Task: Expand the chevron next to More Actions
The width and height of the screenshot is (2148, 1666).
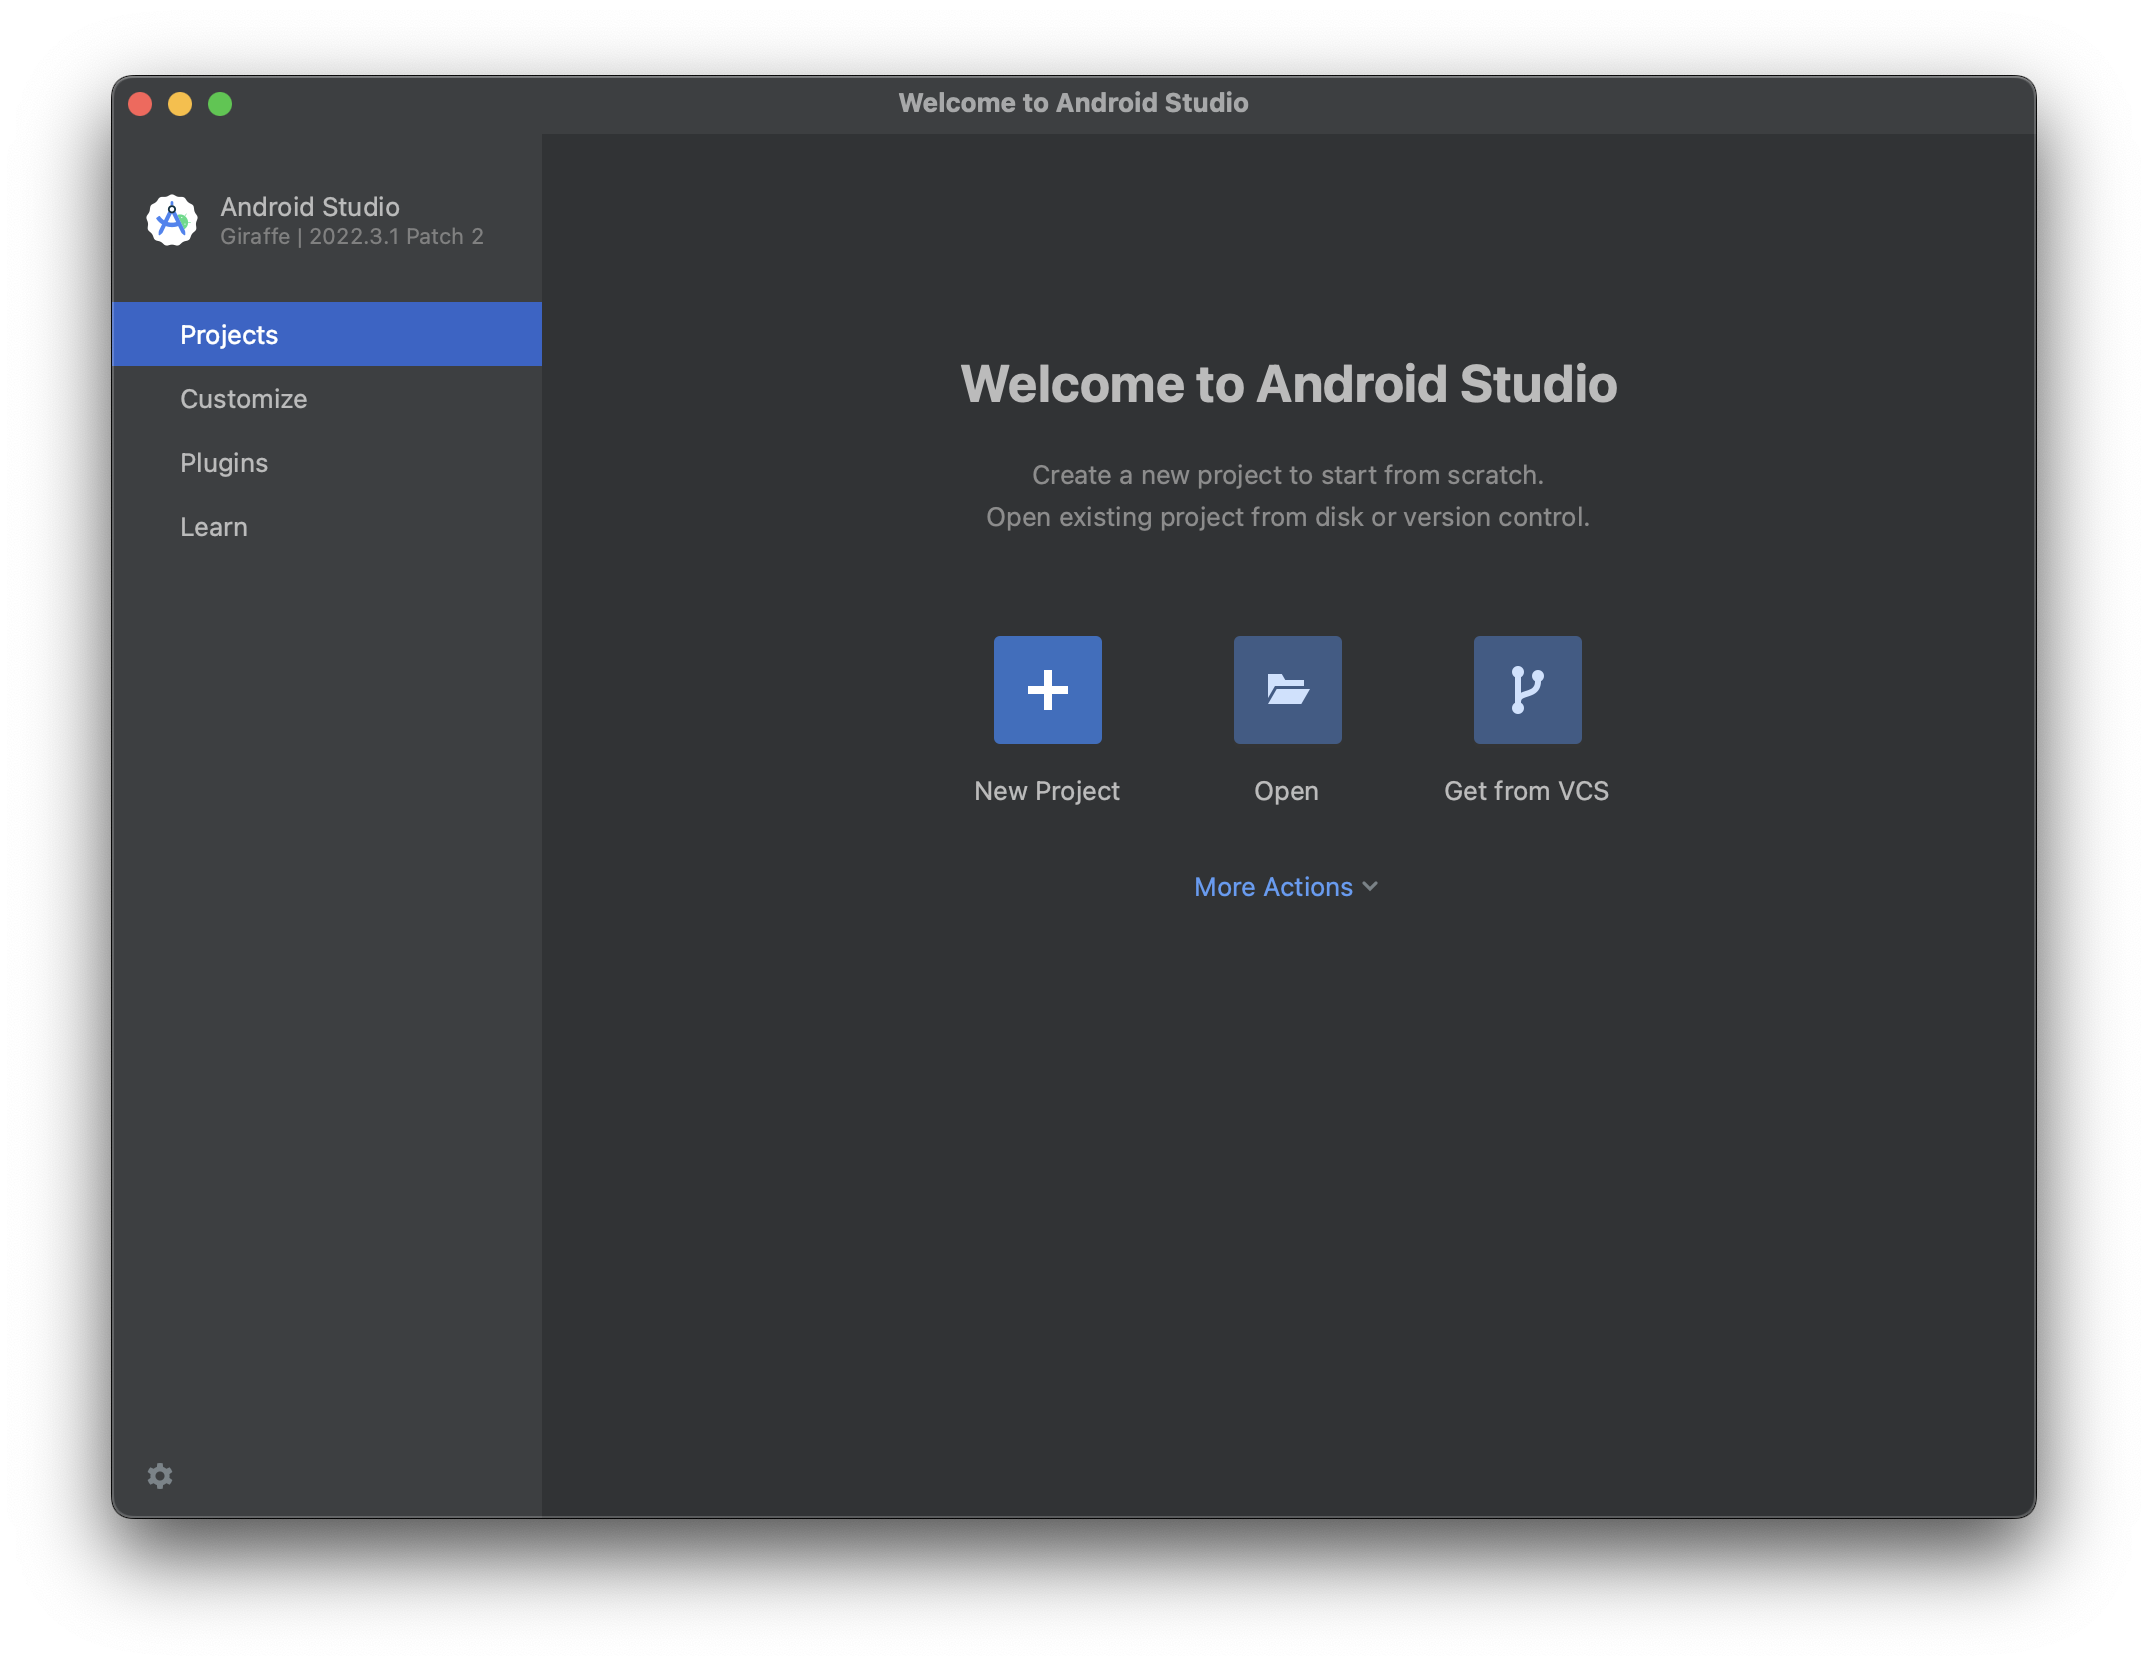Action: [1370, 886]
